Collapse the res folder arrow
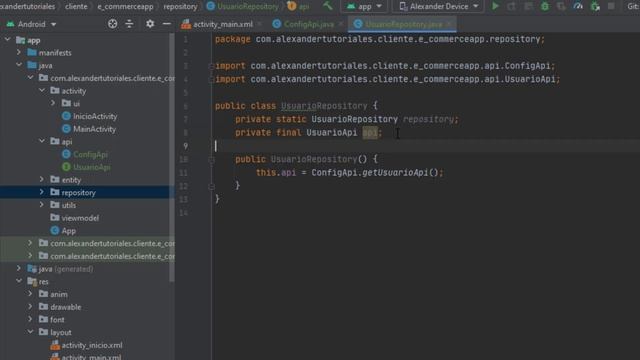Image resolution: width=640 pixels, height=360 pixels. 19,281
